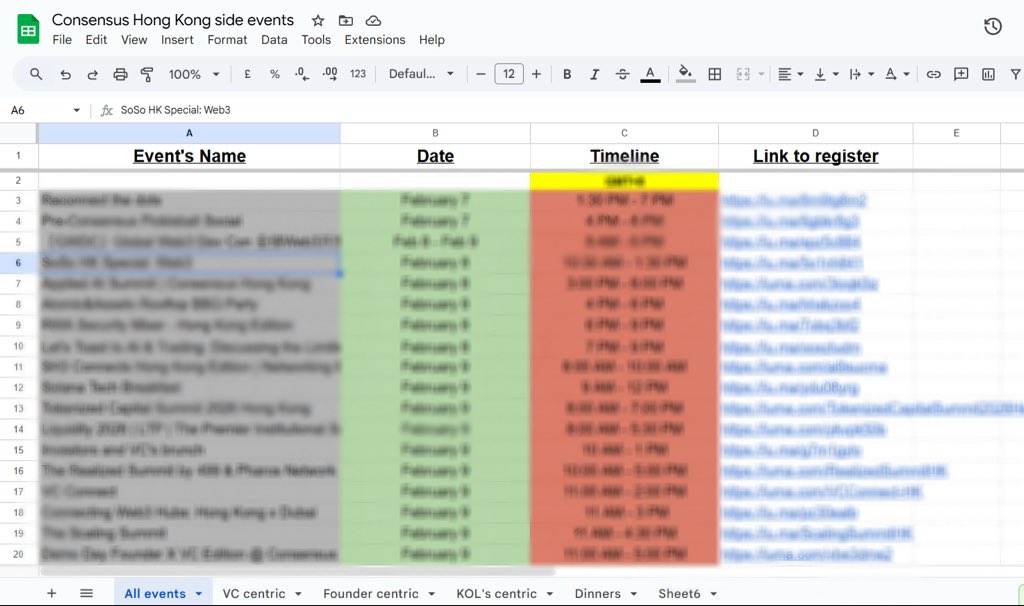This screenshot has height=606, width=1024.
Task: Open the Insert menu
Action: click(177, 40)
